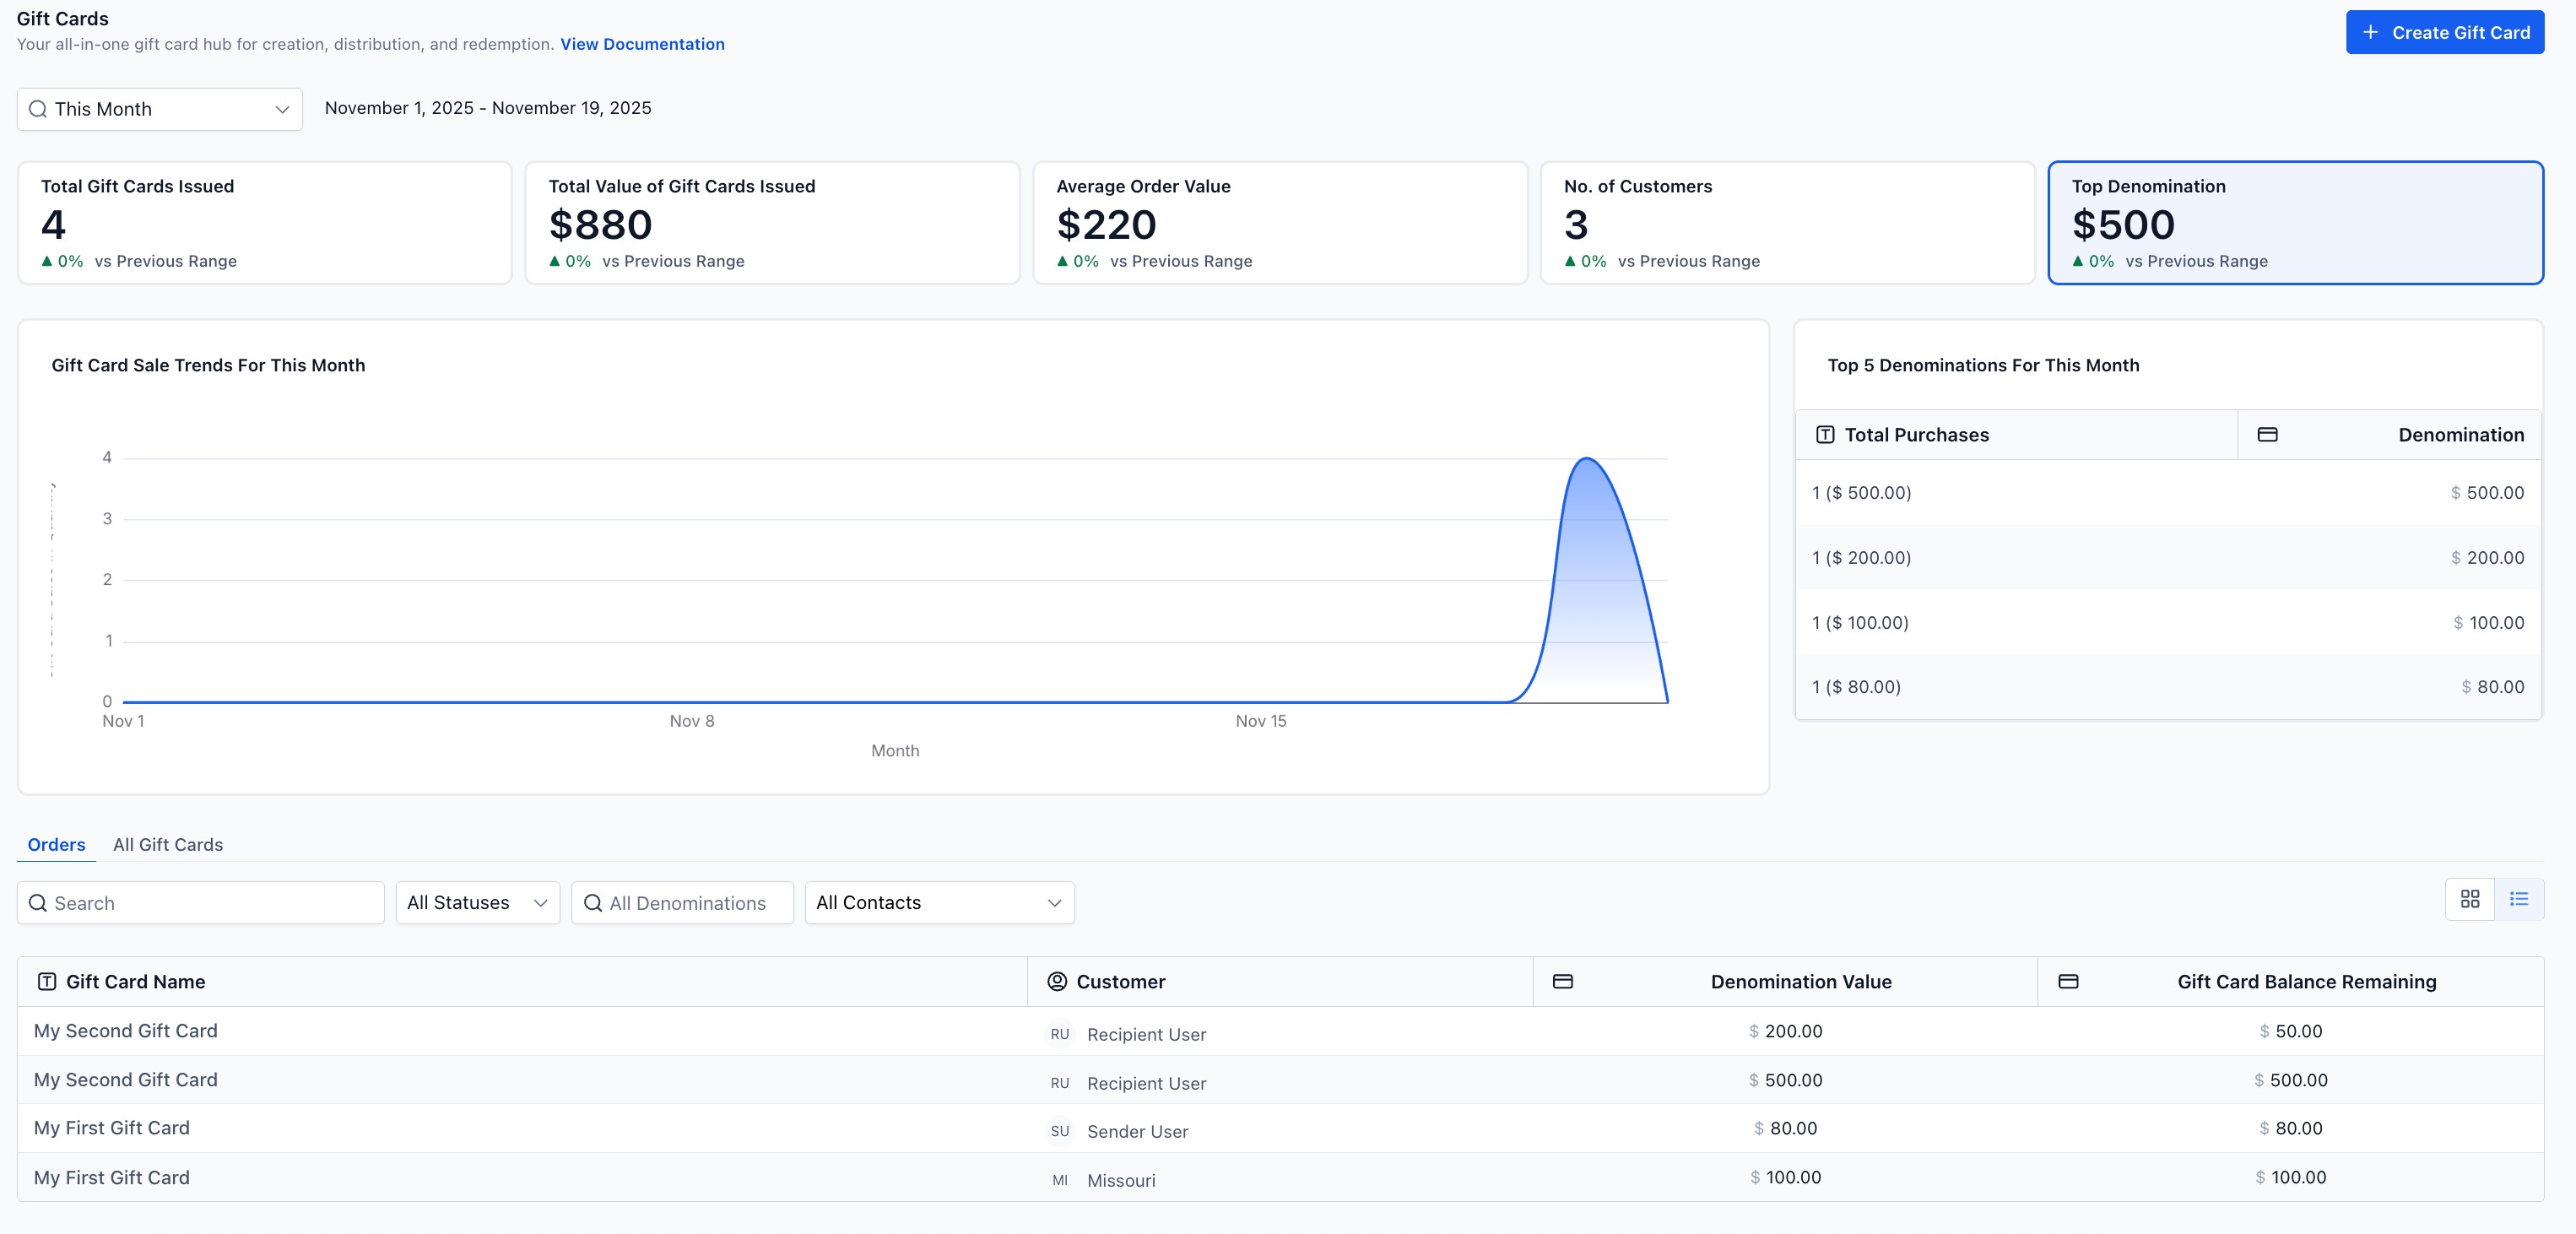
Task: Click the SU avatar for Sender User
Action: click(x=1059, y=1131)
